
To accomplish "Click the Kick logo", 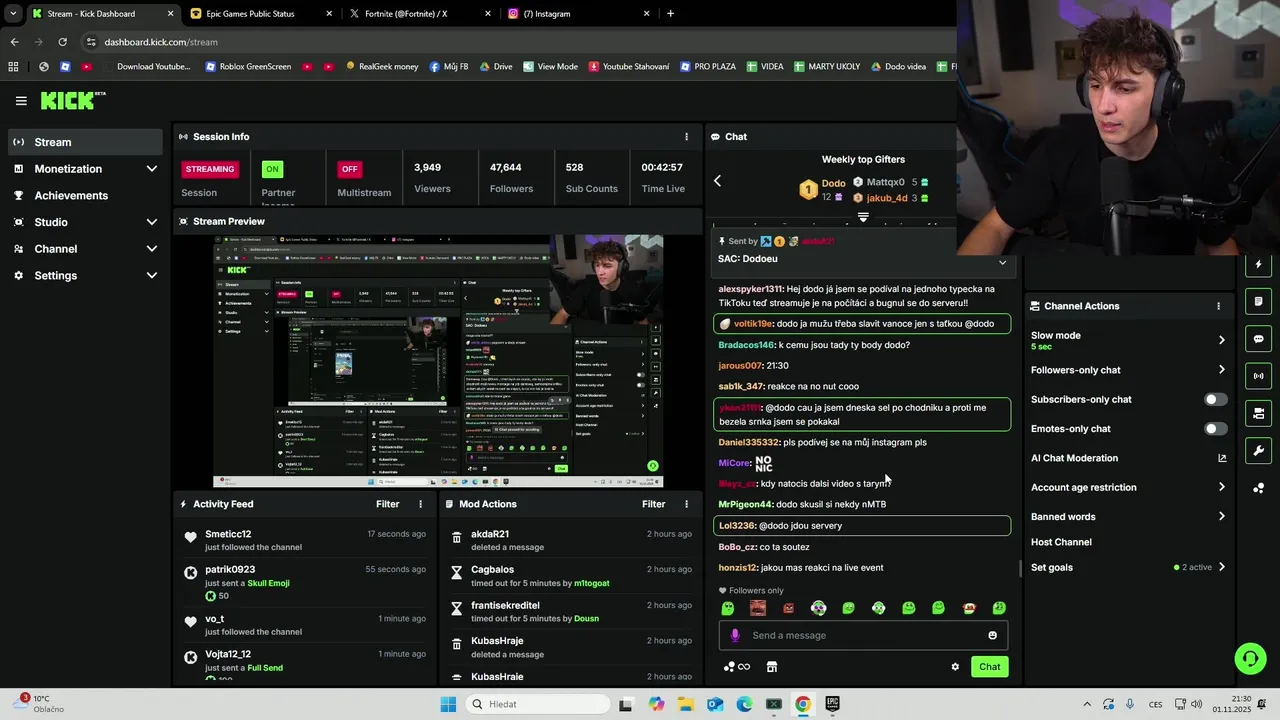I will click(x=72, y=100).
